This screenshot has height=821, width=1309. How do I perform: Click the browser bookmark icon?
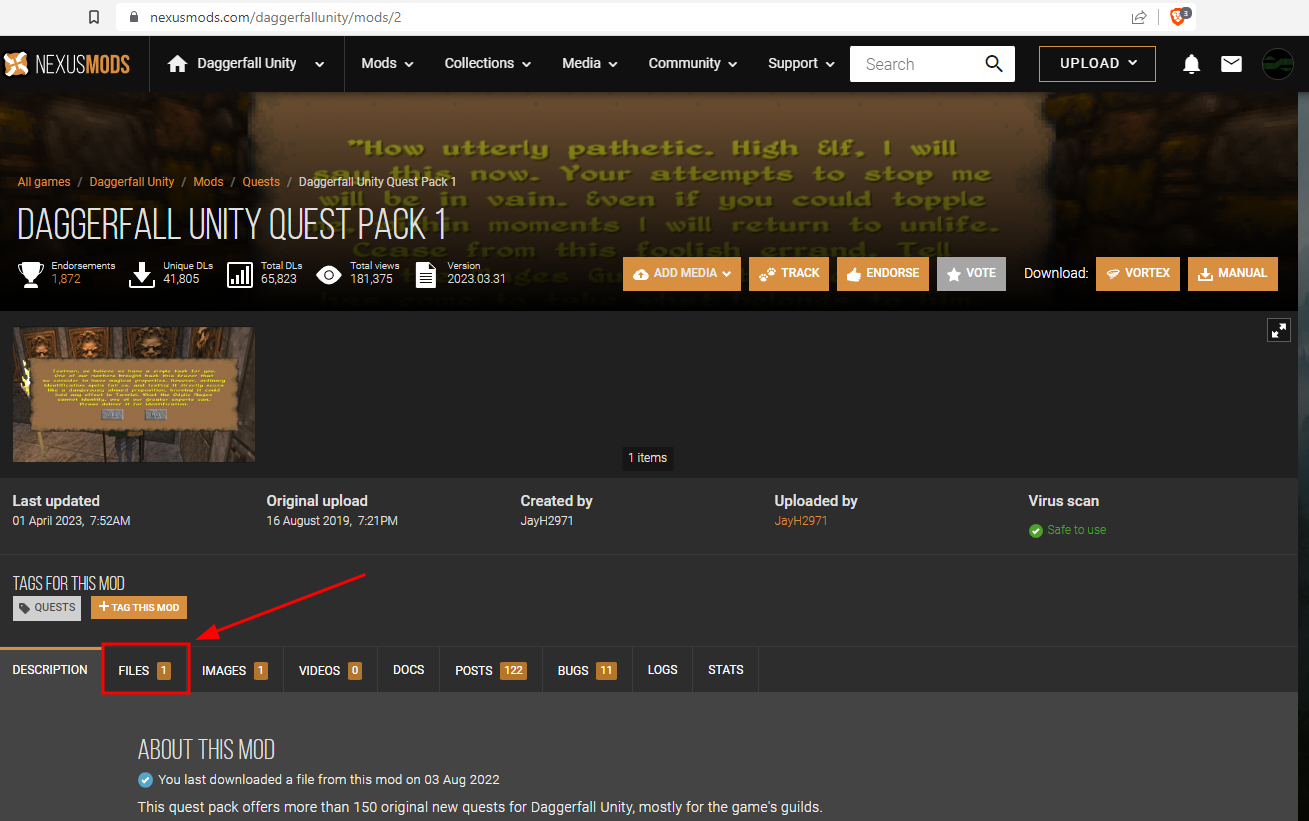coord(94,17)
